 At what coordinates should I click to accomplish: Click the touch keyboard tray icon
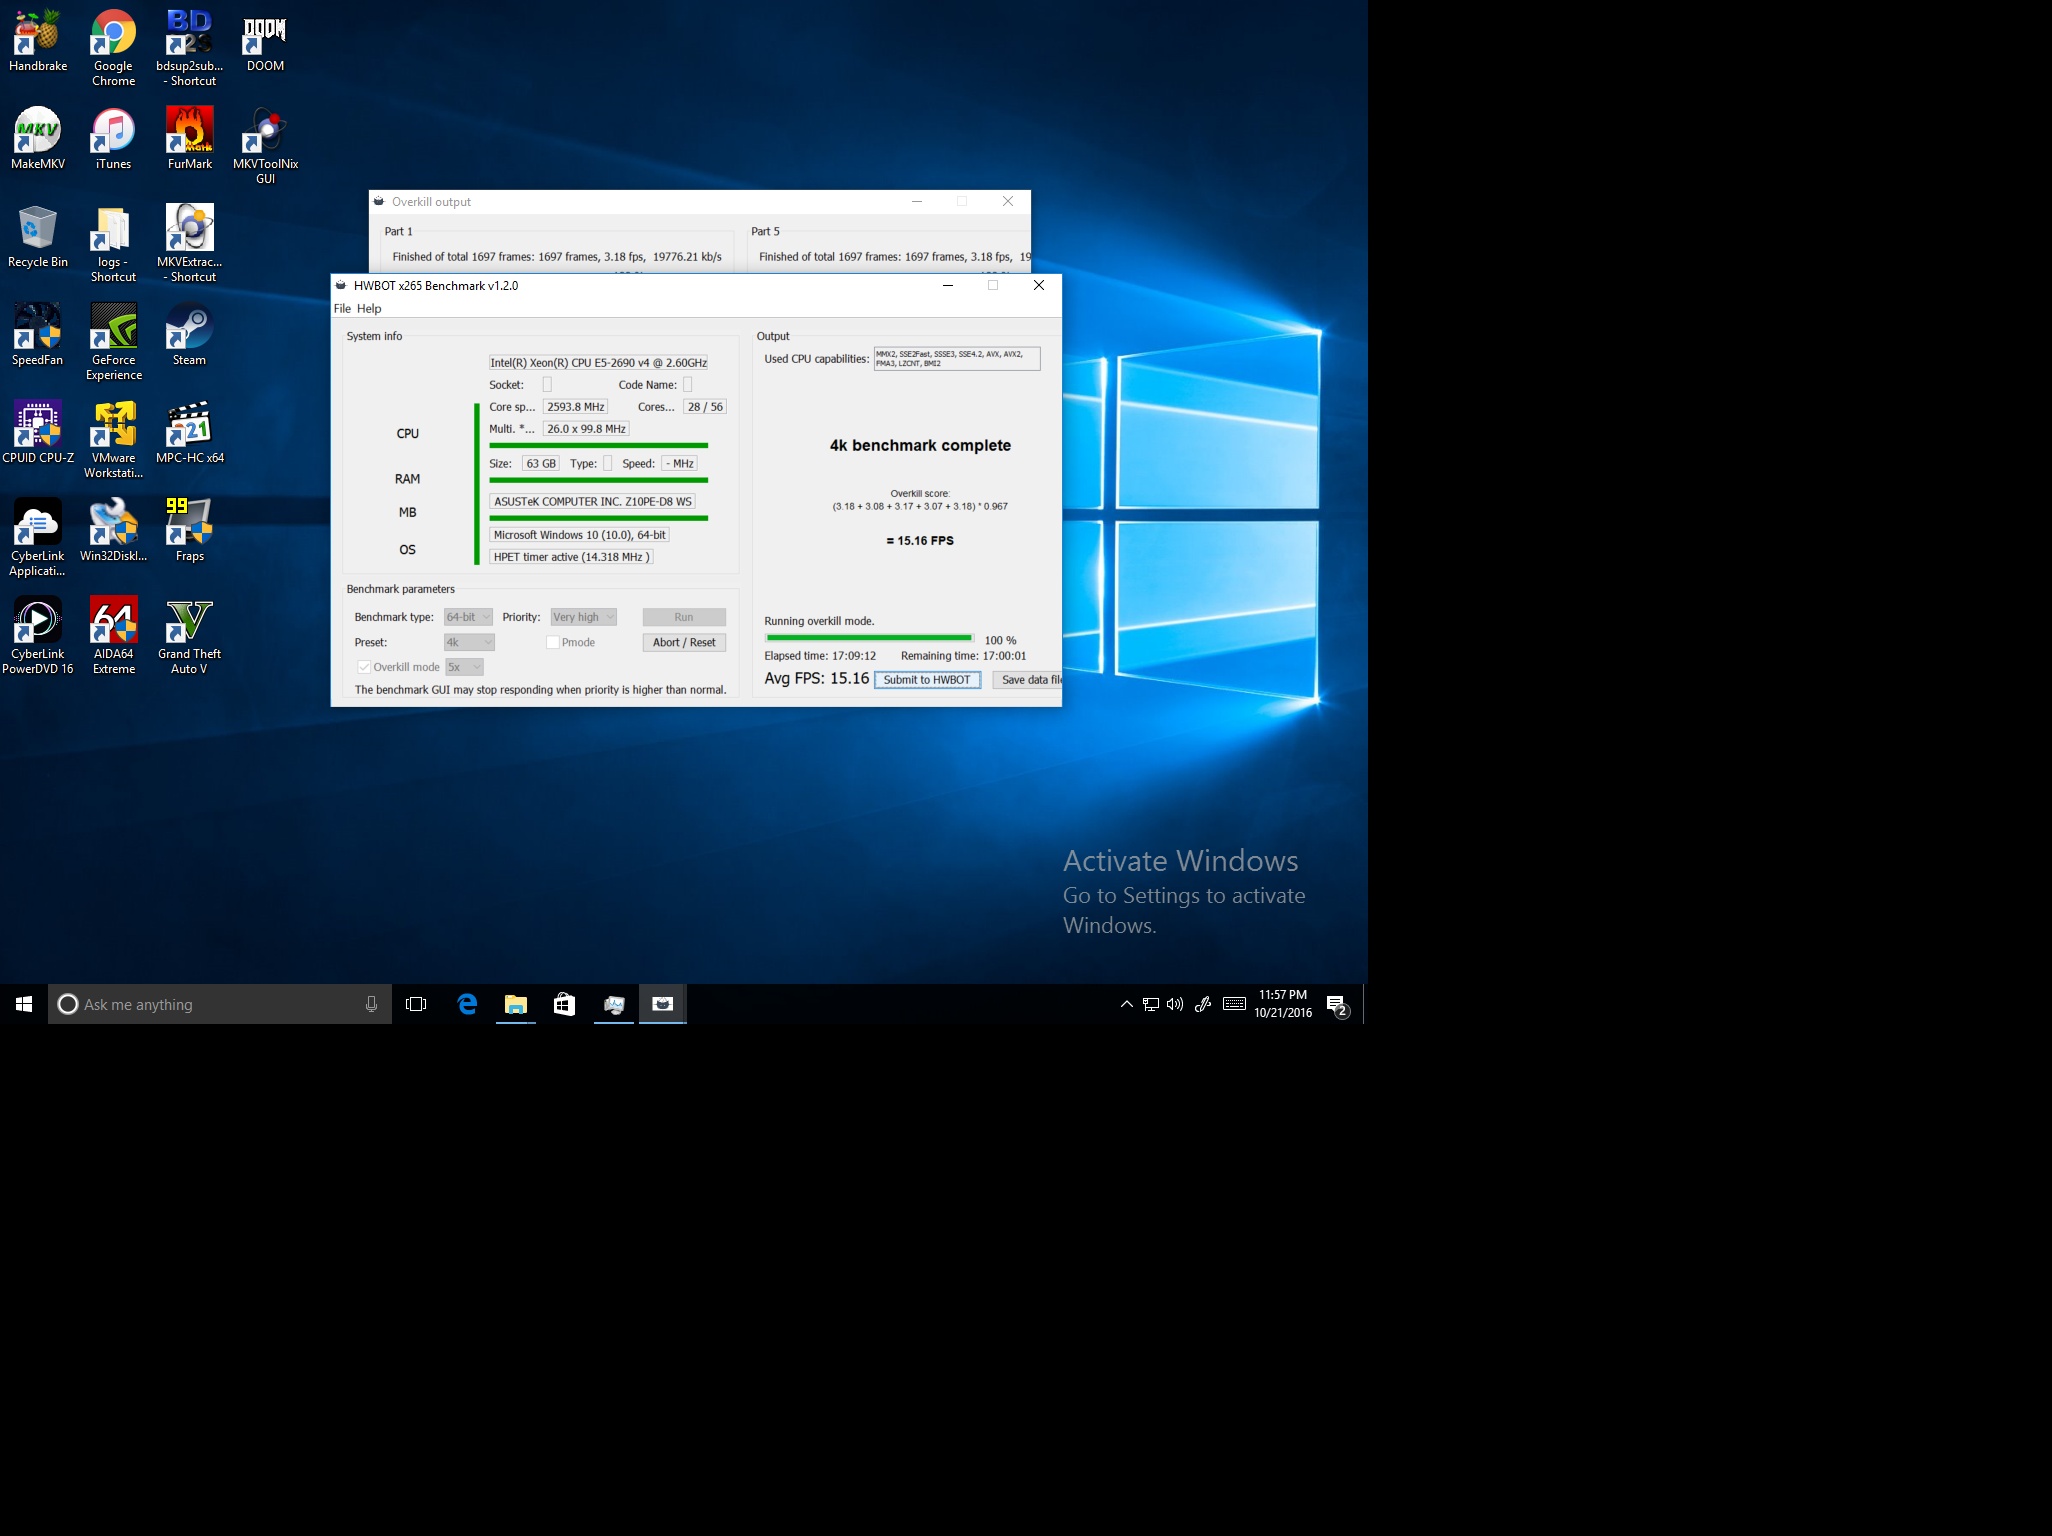(x=1235, y=1004)
